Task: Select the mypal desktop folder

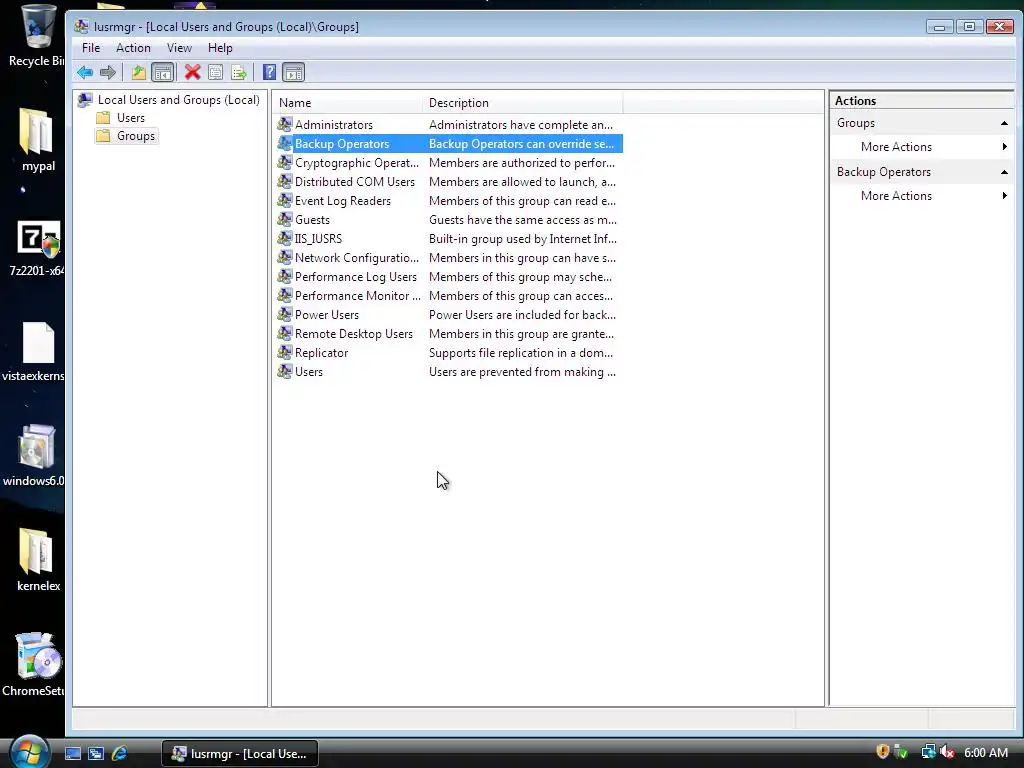Action: (x=37, y=140)
